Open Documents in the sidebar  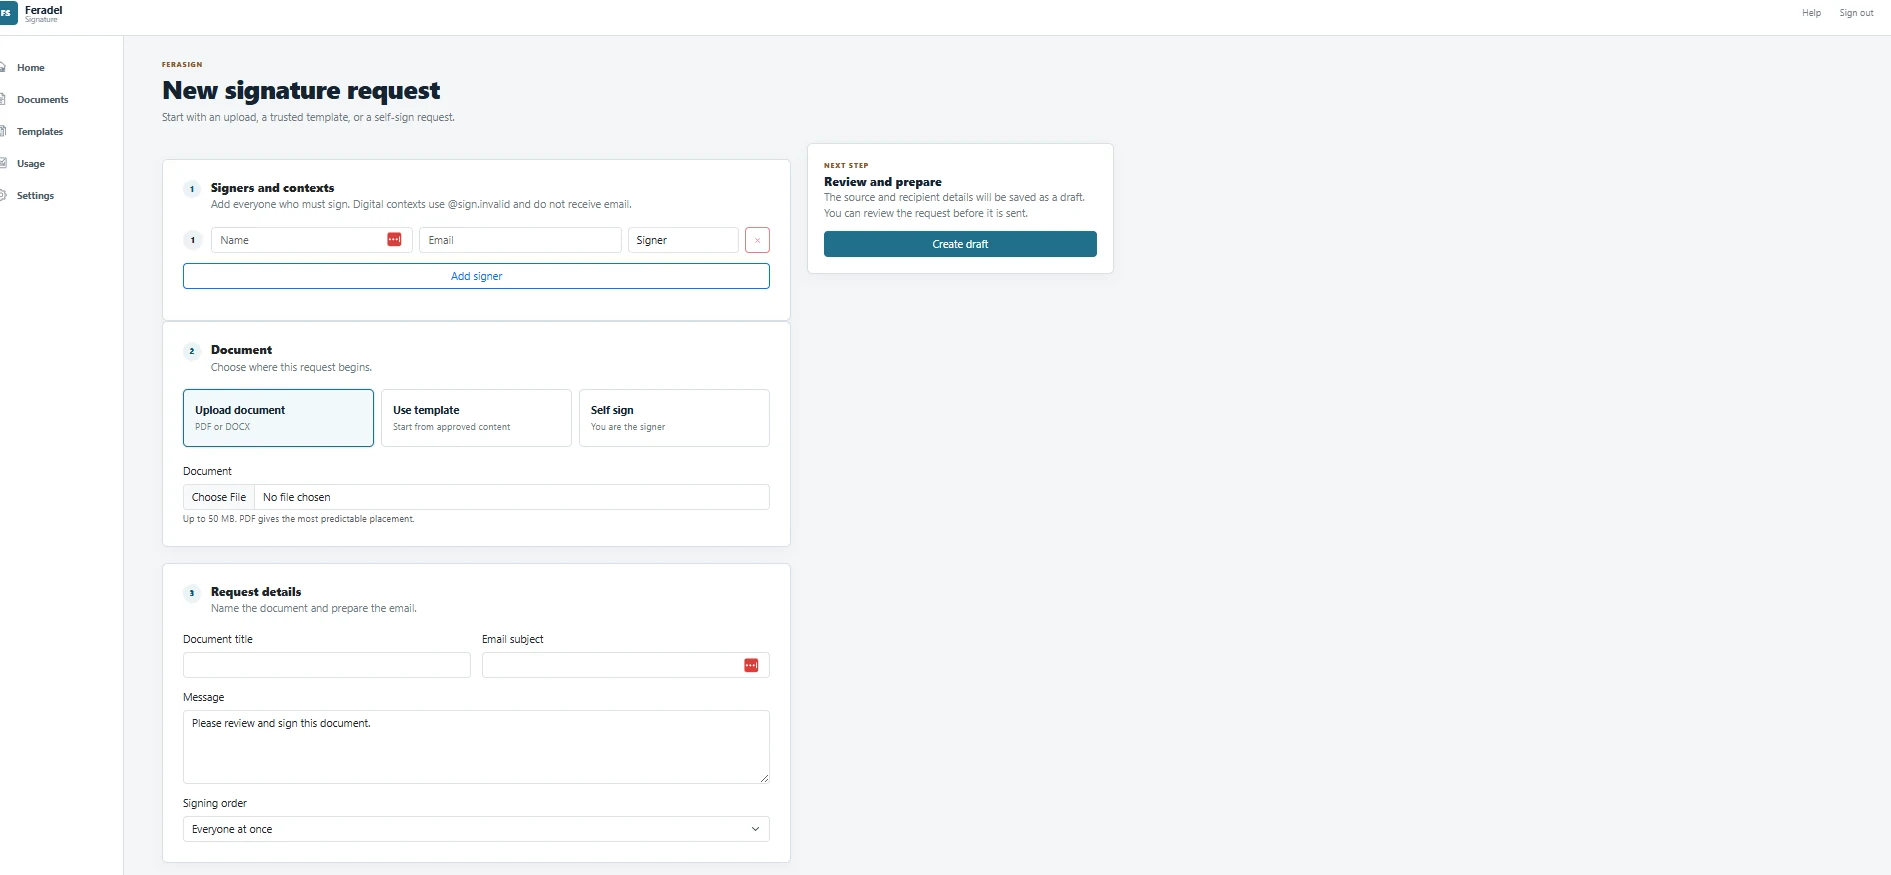[x=42, y=100]
